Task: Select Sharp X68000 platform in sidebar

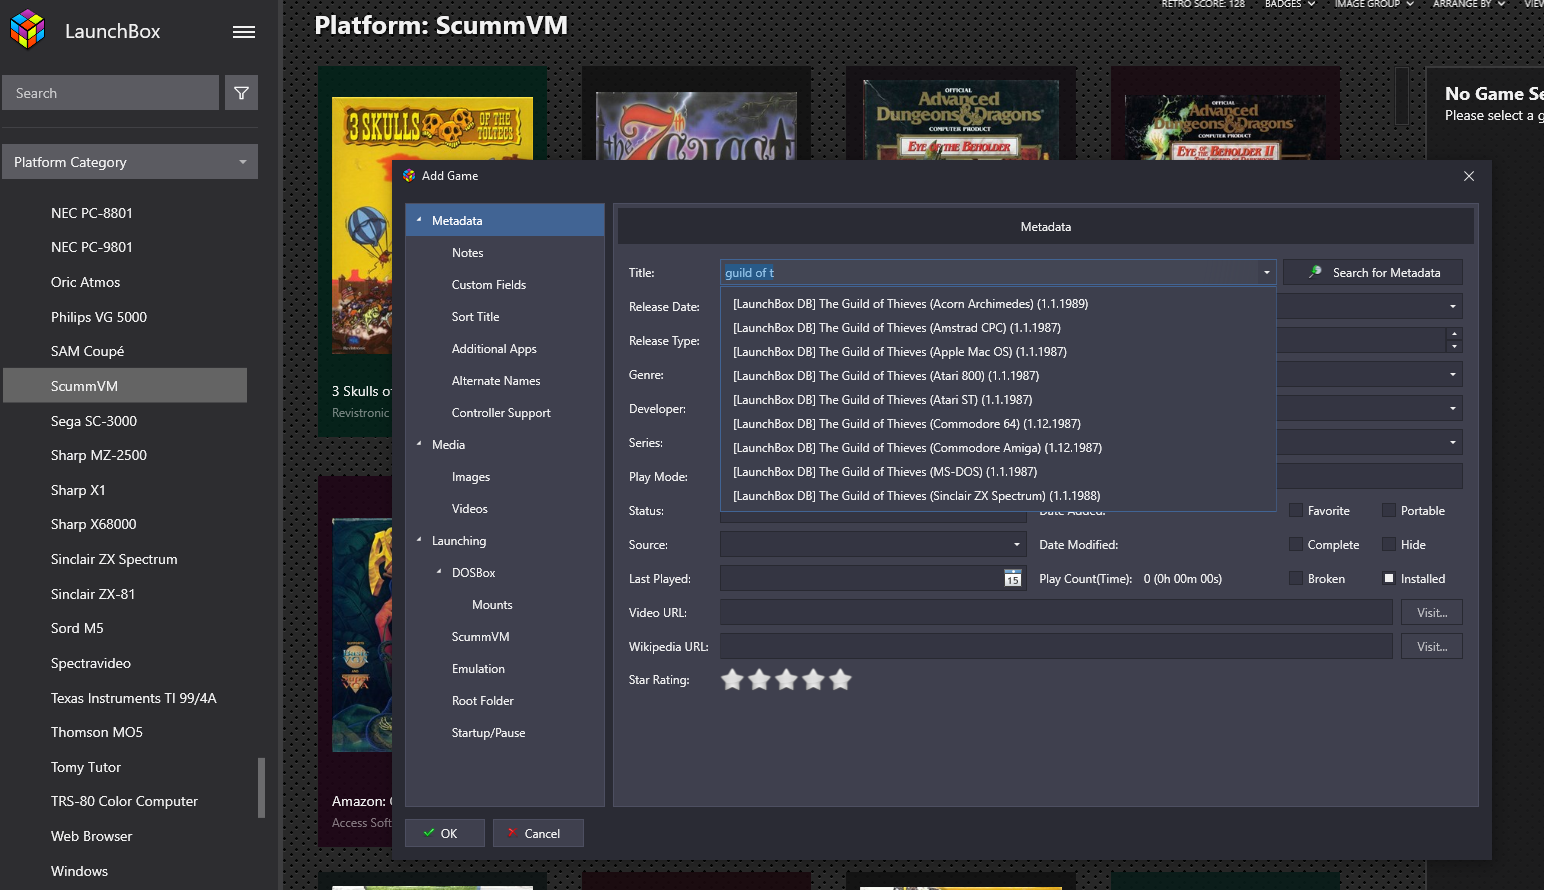Action: pos(93,524)
